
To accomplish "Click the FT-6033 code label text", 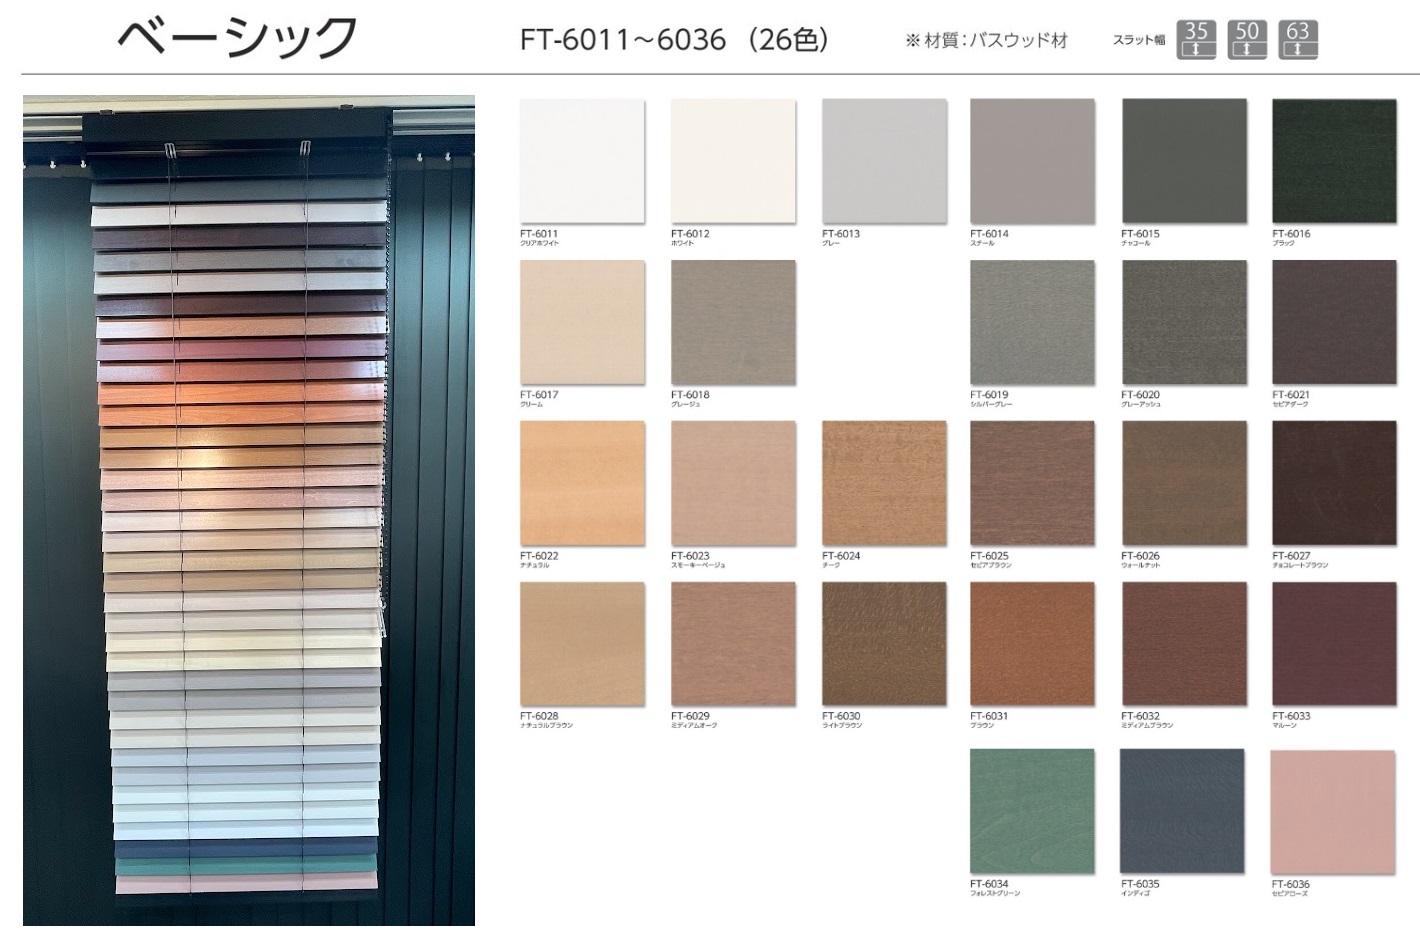I will pos(1291,716).
